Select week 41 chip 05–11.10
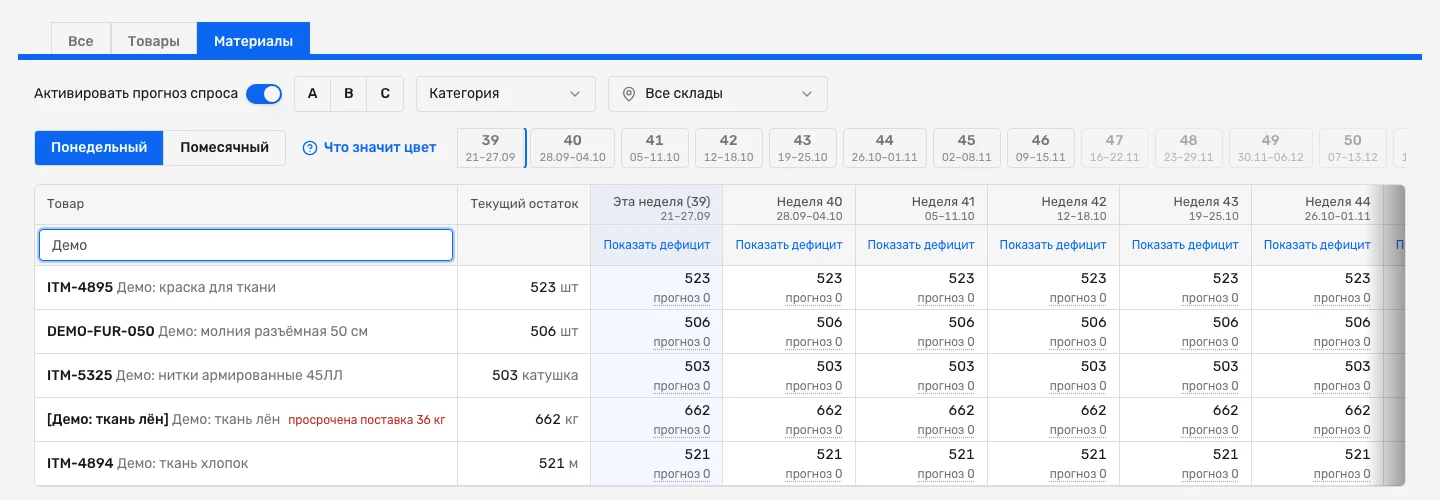1440x500 pixels. pos(655,148)
